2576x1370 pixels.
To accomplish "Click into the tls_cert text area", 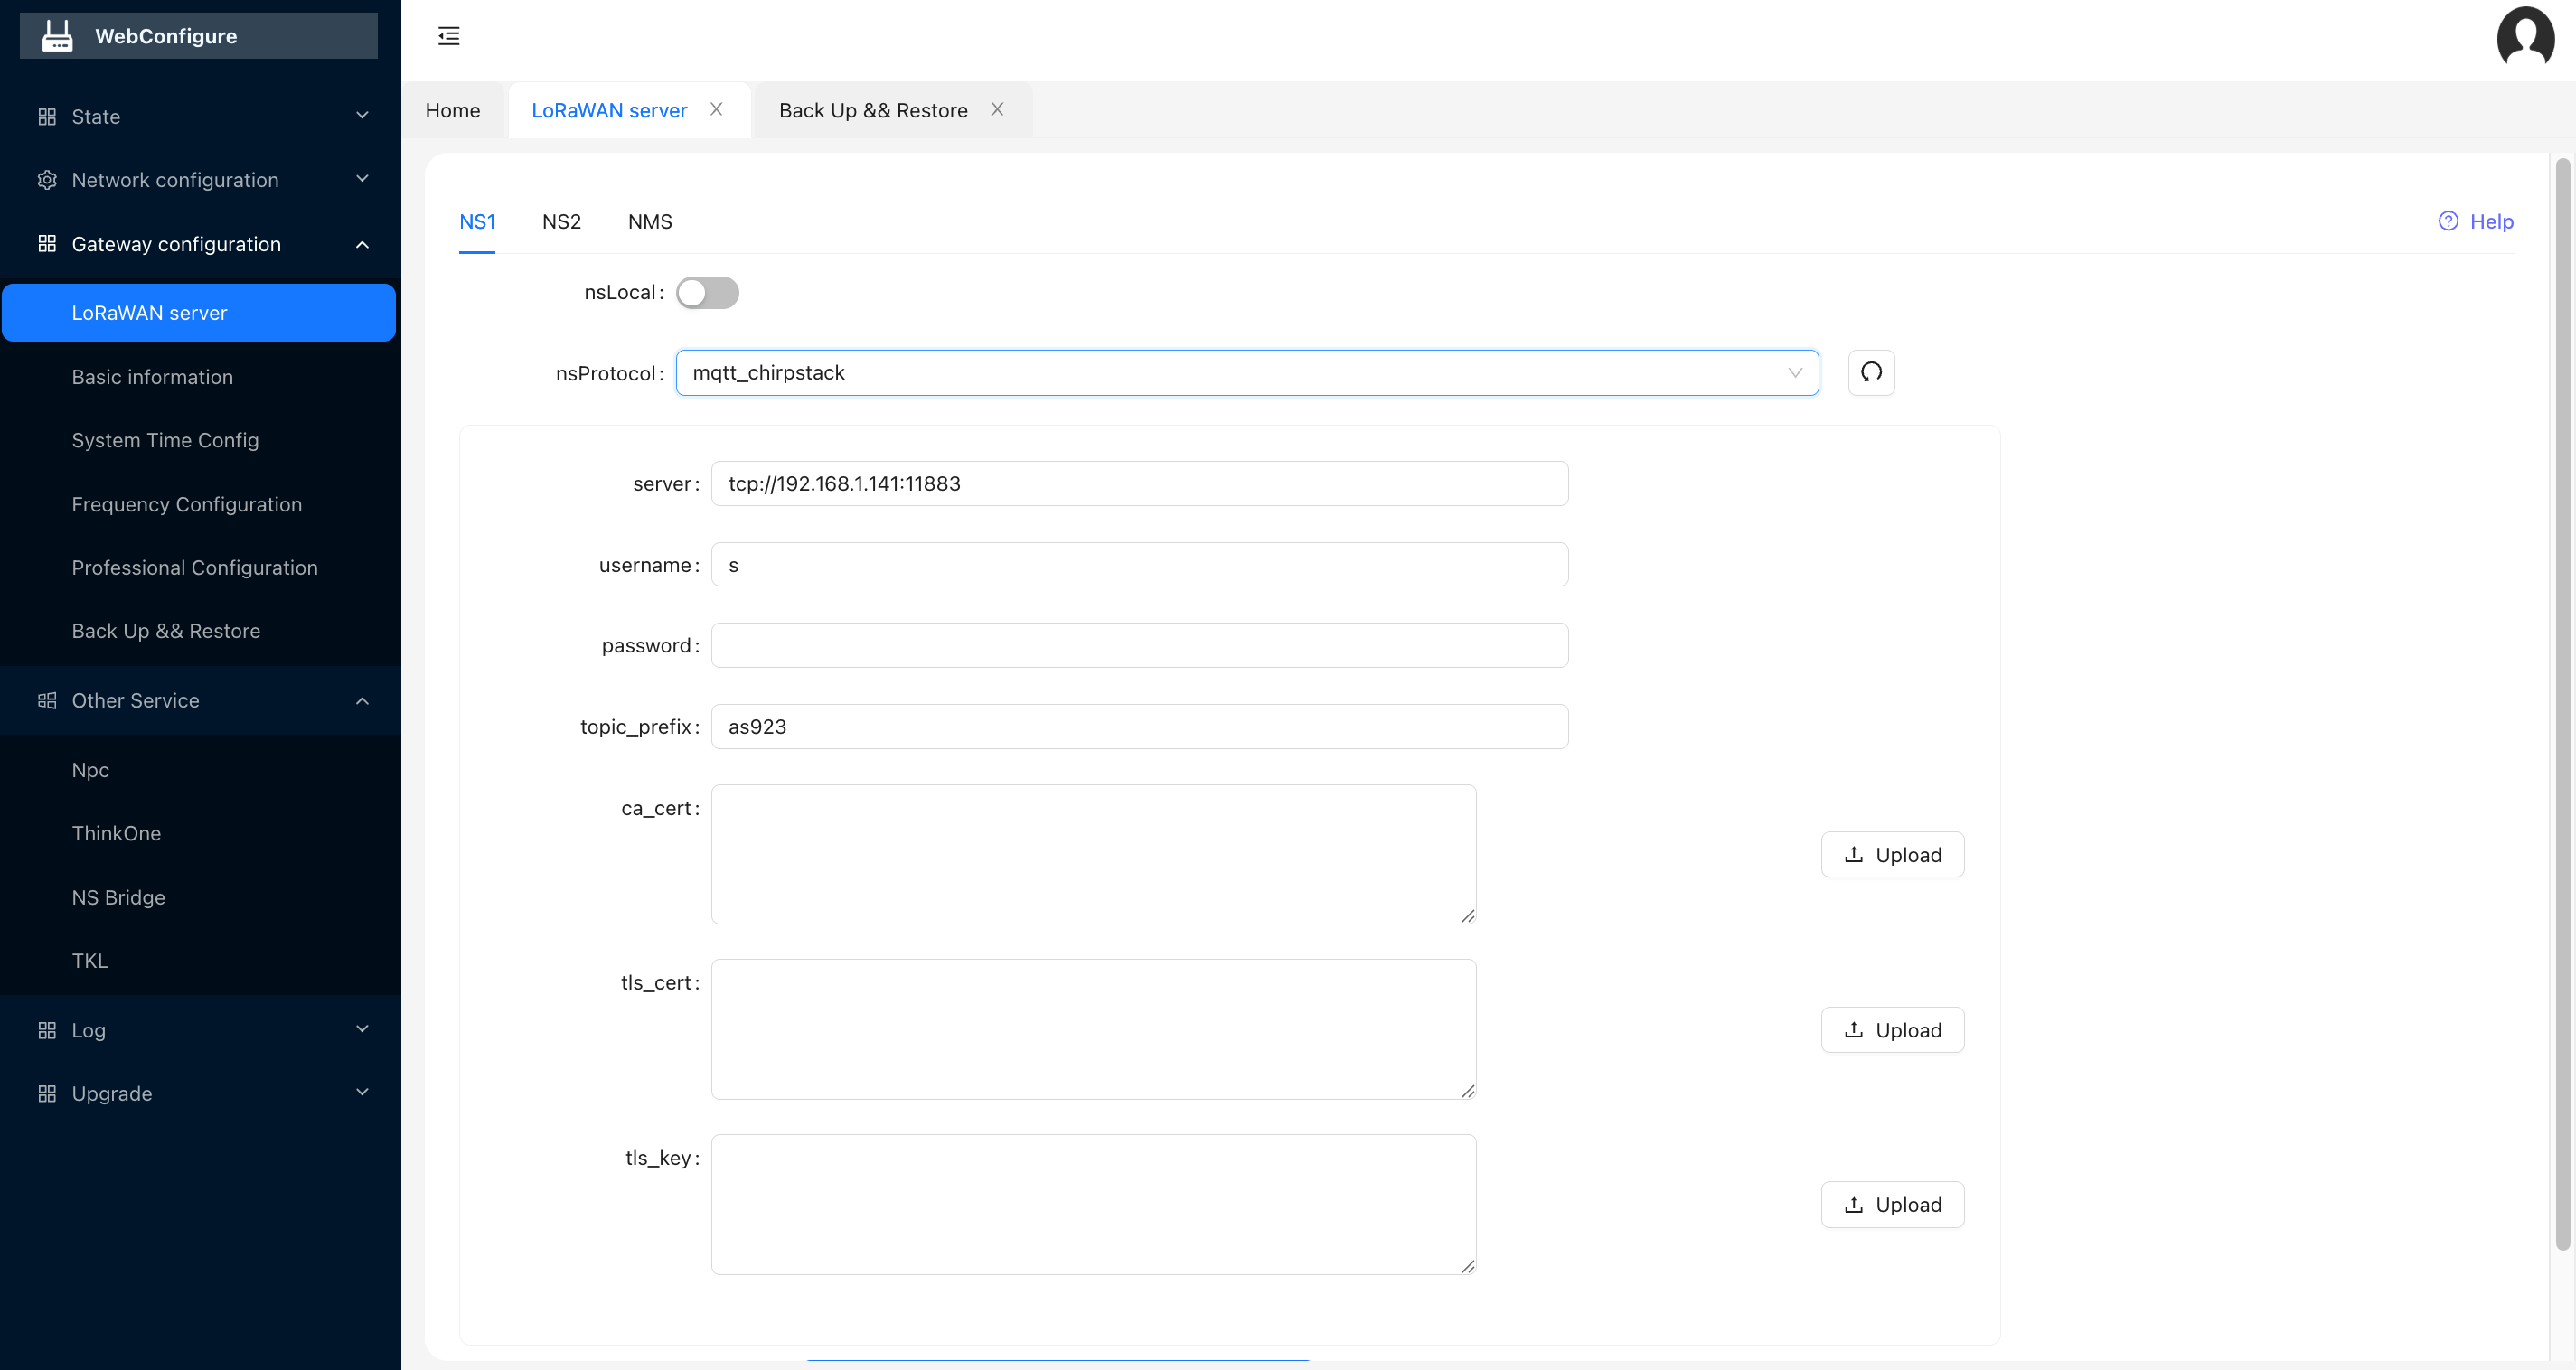I will [1093, 1030].
